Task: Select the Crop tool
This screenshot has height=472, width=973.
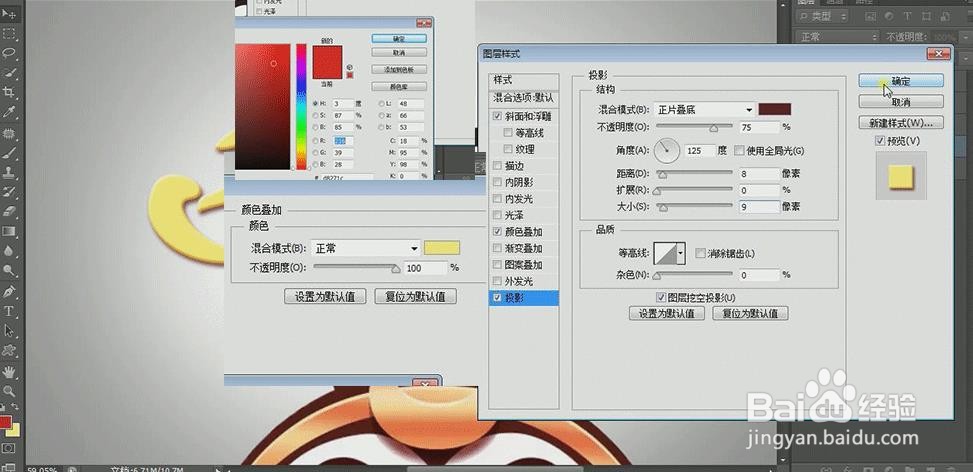Action: (9, 92)
